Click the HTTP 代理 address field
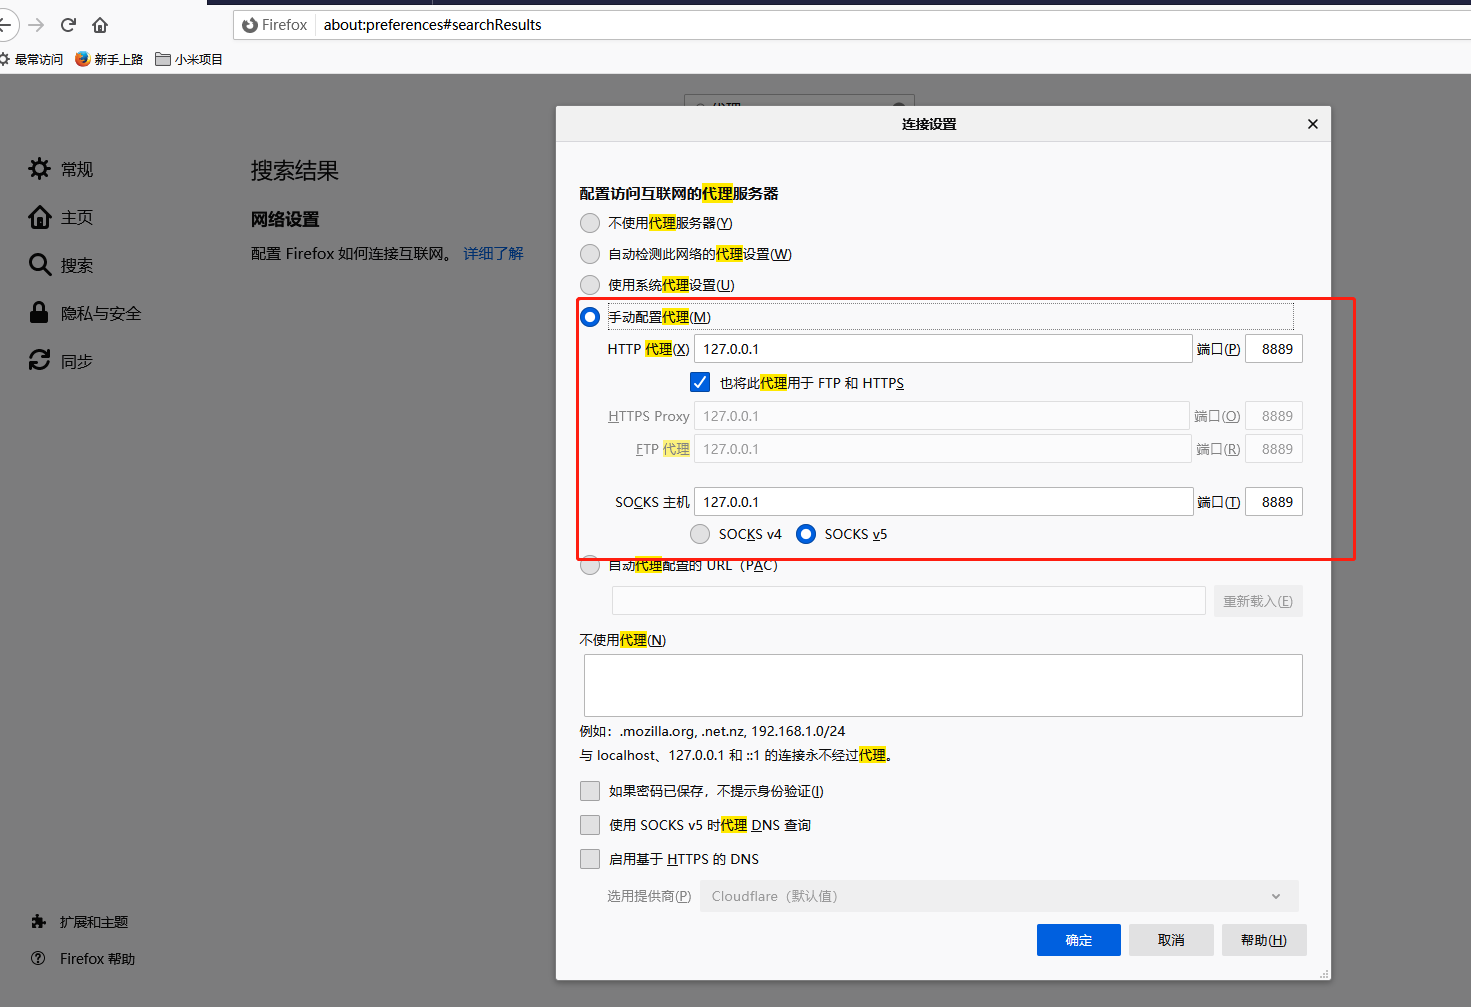The image size is (1471, 1007). pyautogui.click(x=941, y=348)
